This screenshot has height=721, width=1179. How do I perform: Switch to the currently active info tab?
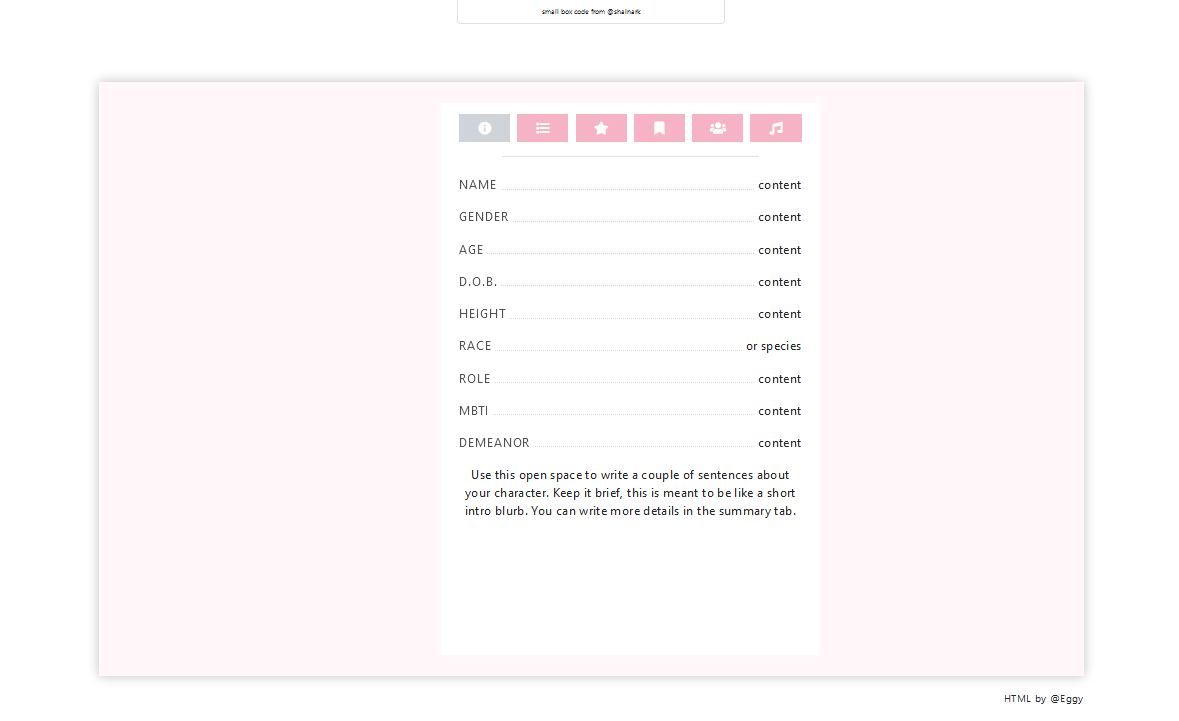(484, 127)
